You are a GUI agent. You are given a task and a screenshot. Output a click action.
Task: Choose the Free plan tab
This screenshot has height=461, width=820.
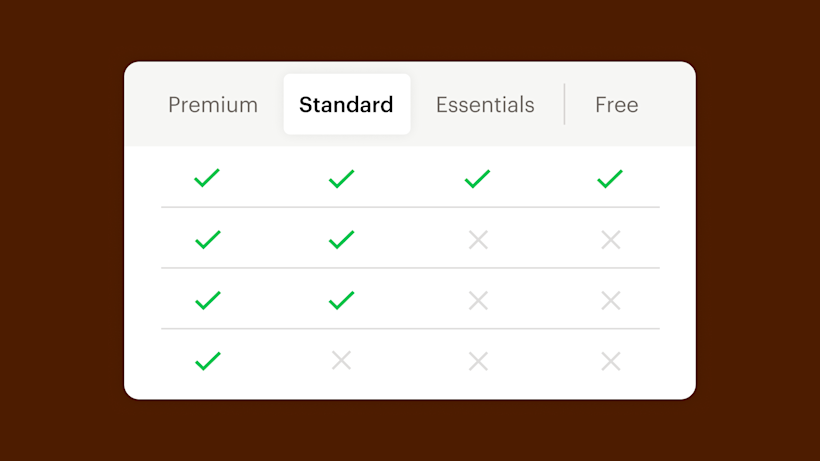coord(616,105)
